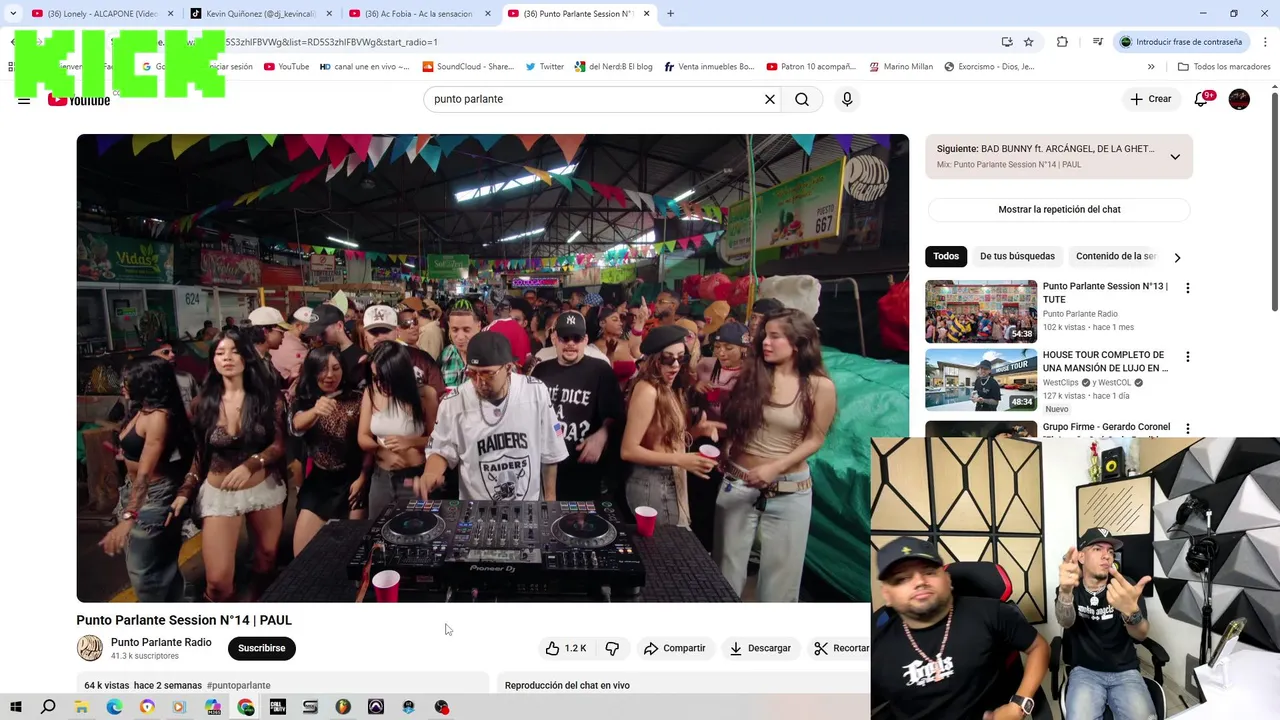The width and height of the screenshot is (1280, 720).
Task: Start voice search with microphone icon
Action: point(847,99)
